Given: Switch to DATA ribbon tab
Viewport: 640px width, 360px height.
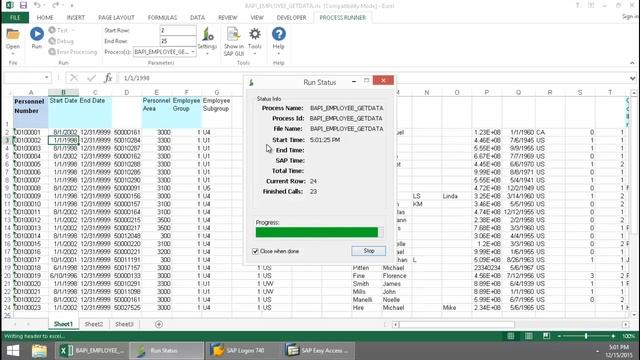Looking at the screenshot, I should [197, 18].
